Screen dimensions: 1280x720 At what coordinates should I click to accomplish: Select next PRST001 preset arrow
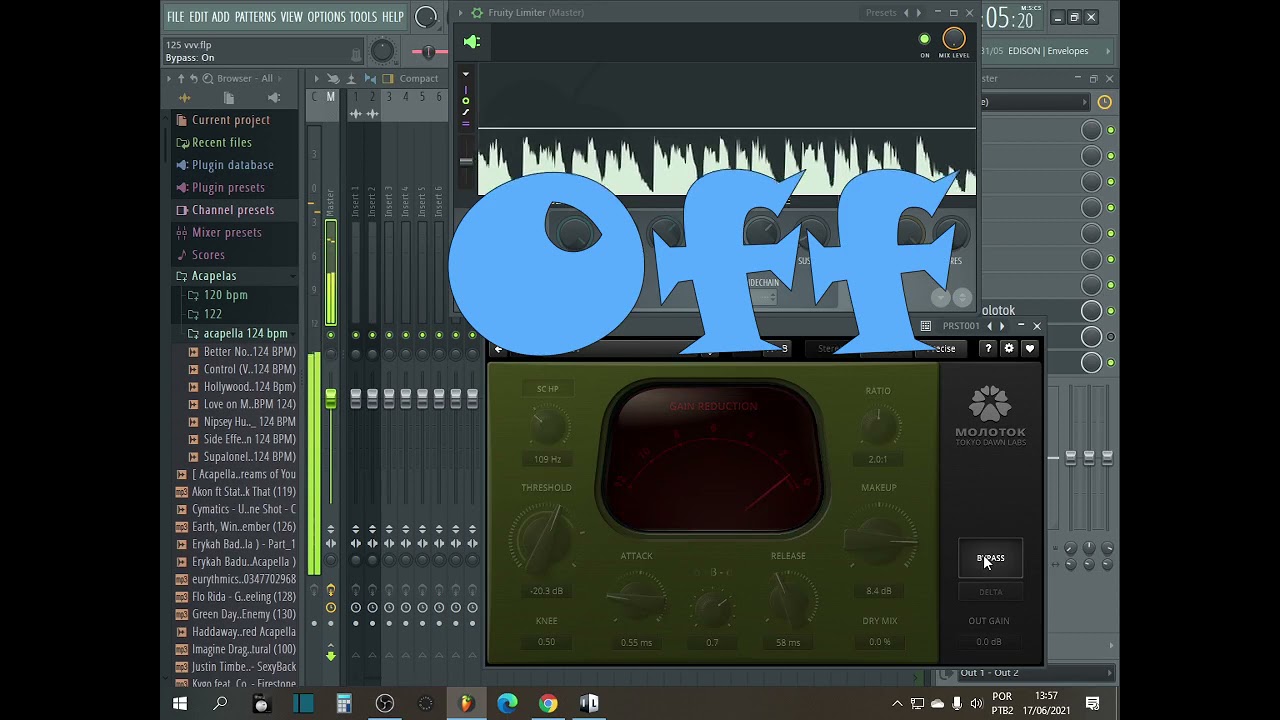point(1002,326)
